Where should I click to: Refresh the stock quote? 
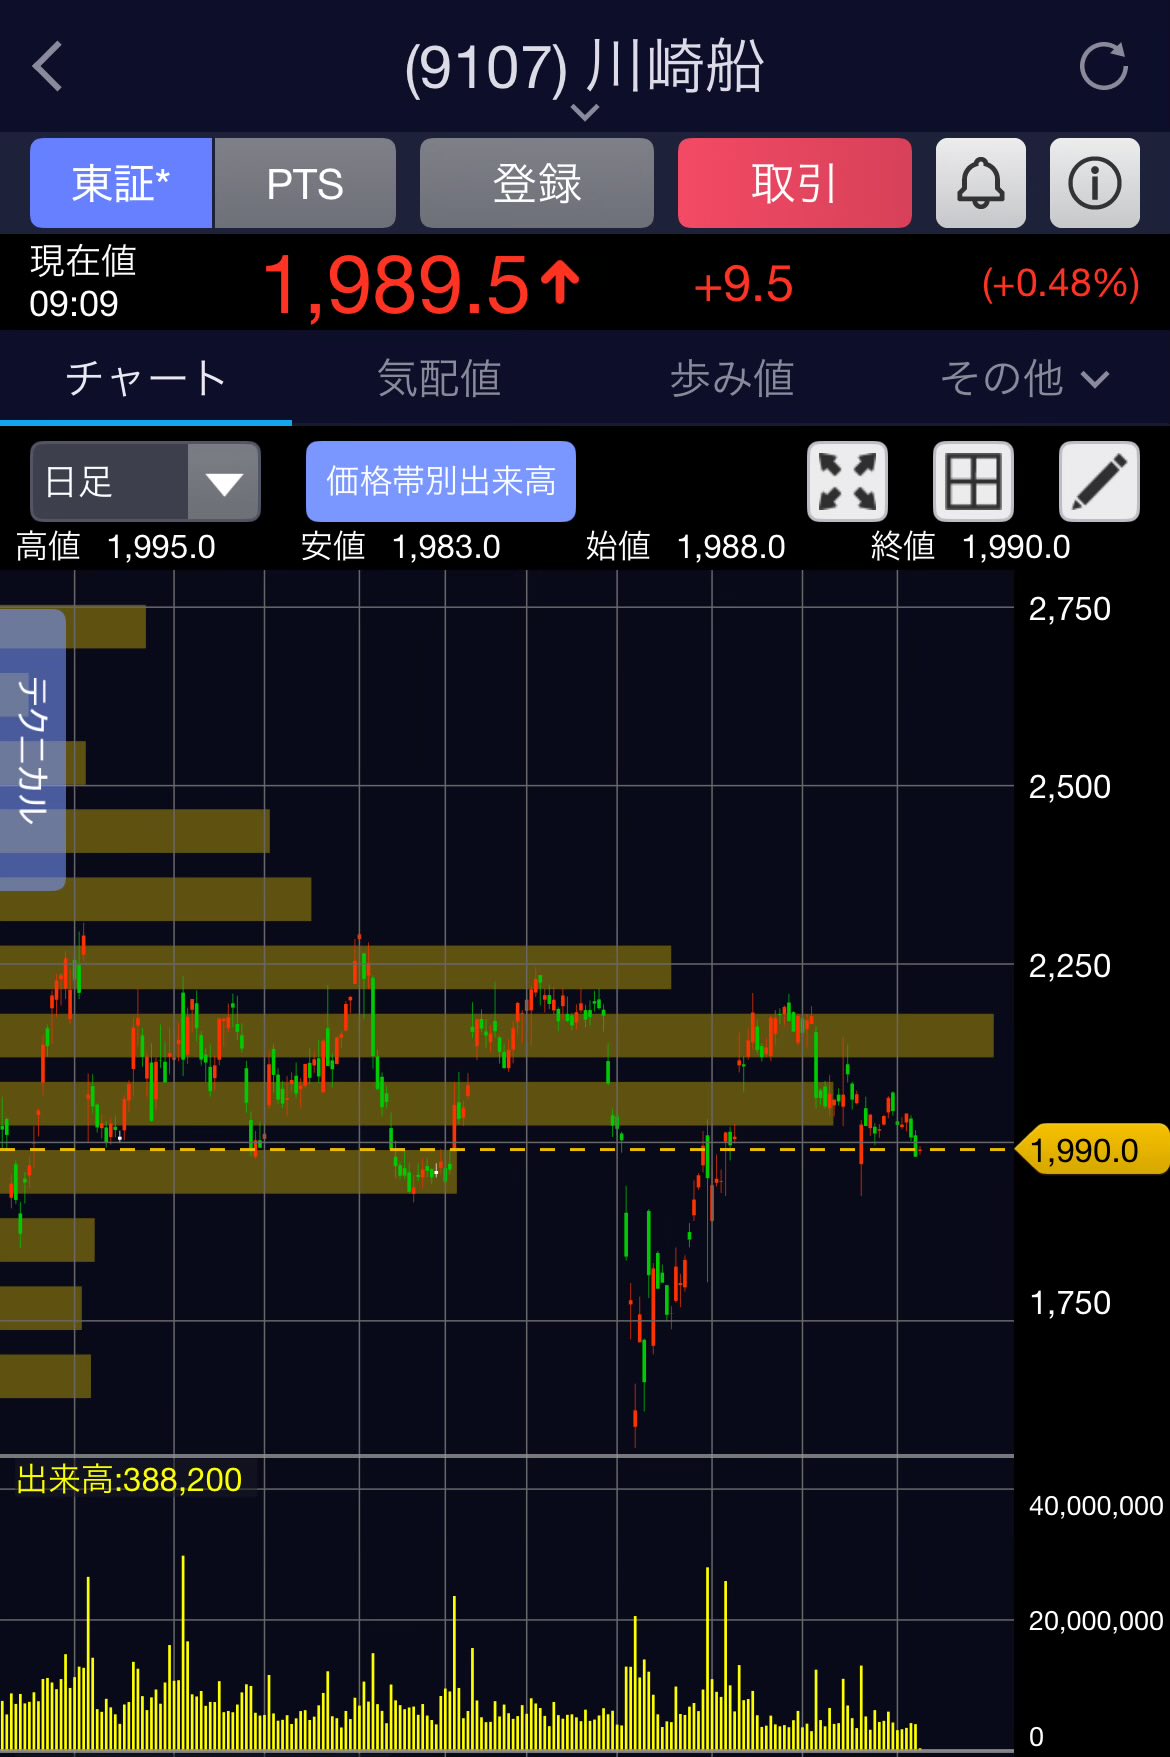coord(1104,67)
